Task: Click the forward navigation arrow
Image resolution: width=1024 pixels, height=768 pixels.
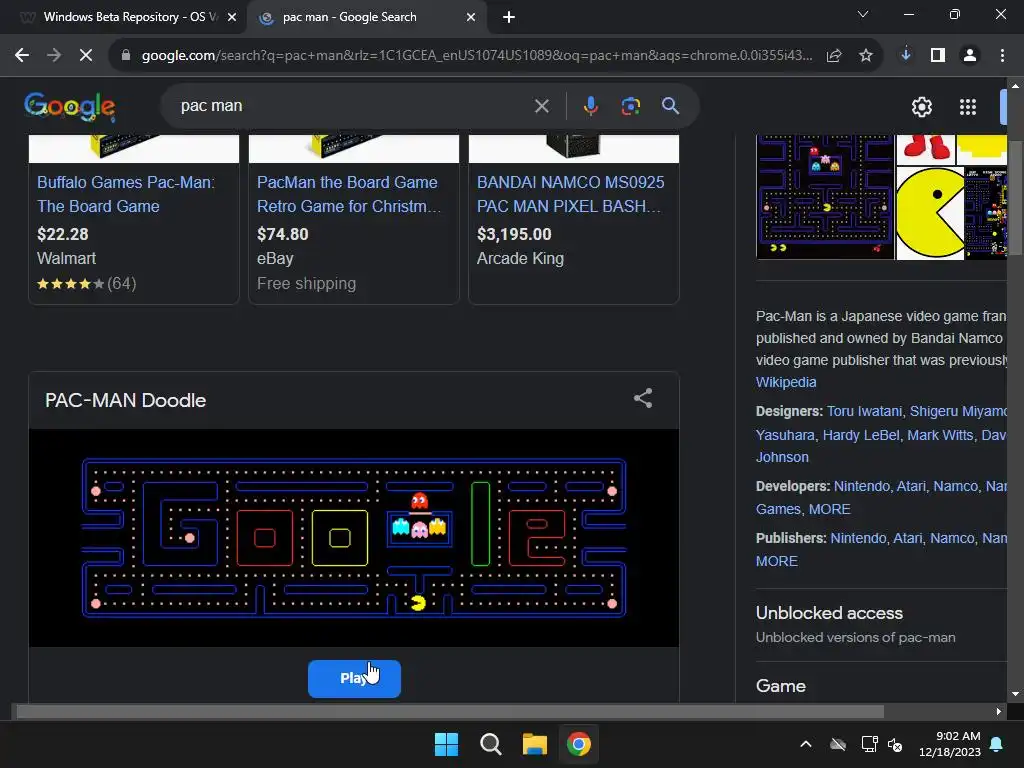Action: [x=54, y=56]
